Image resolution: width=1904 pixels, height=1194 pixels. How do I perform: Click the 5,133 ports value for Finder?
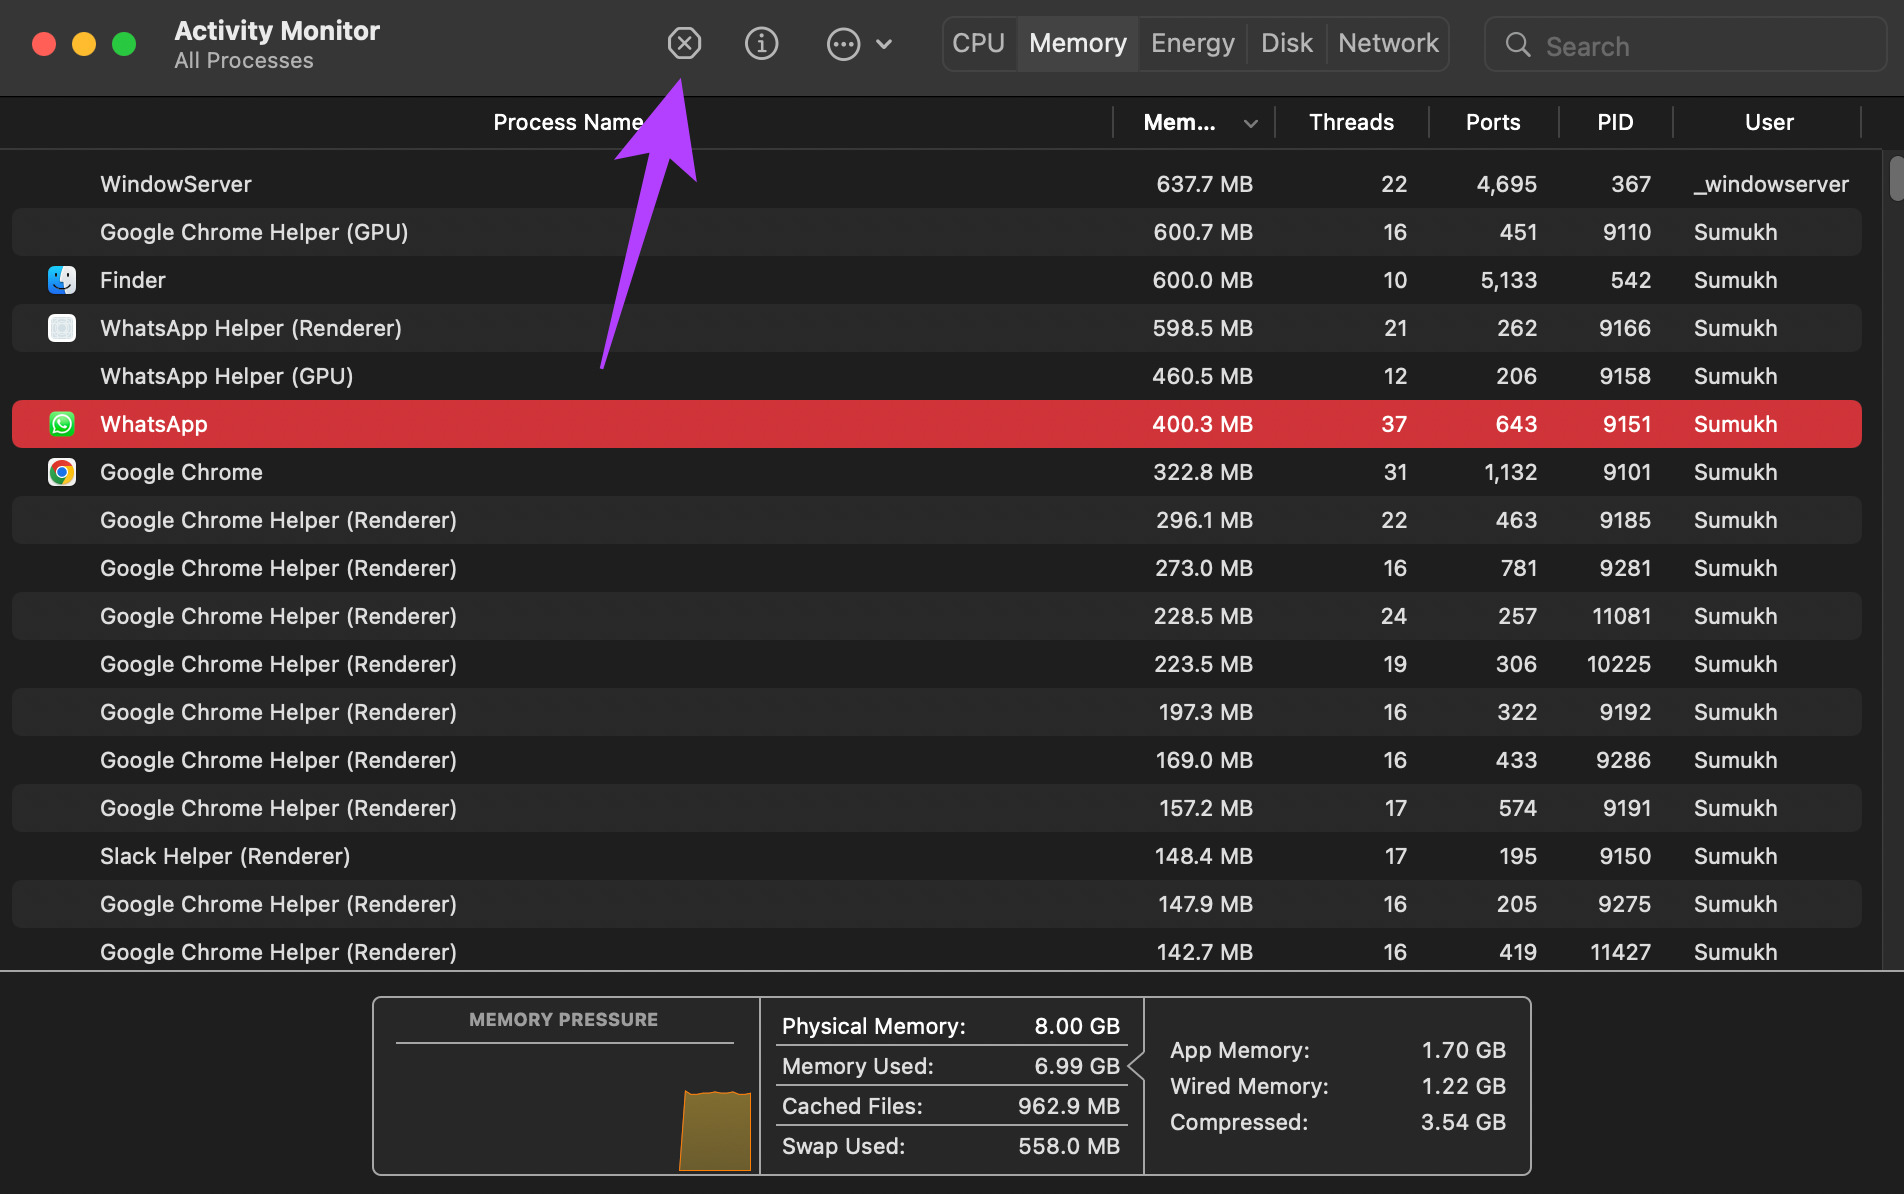click(x=1508, y=280)
